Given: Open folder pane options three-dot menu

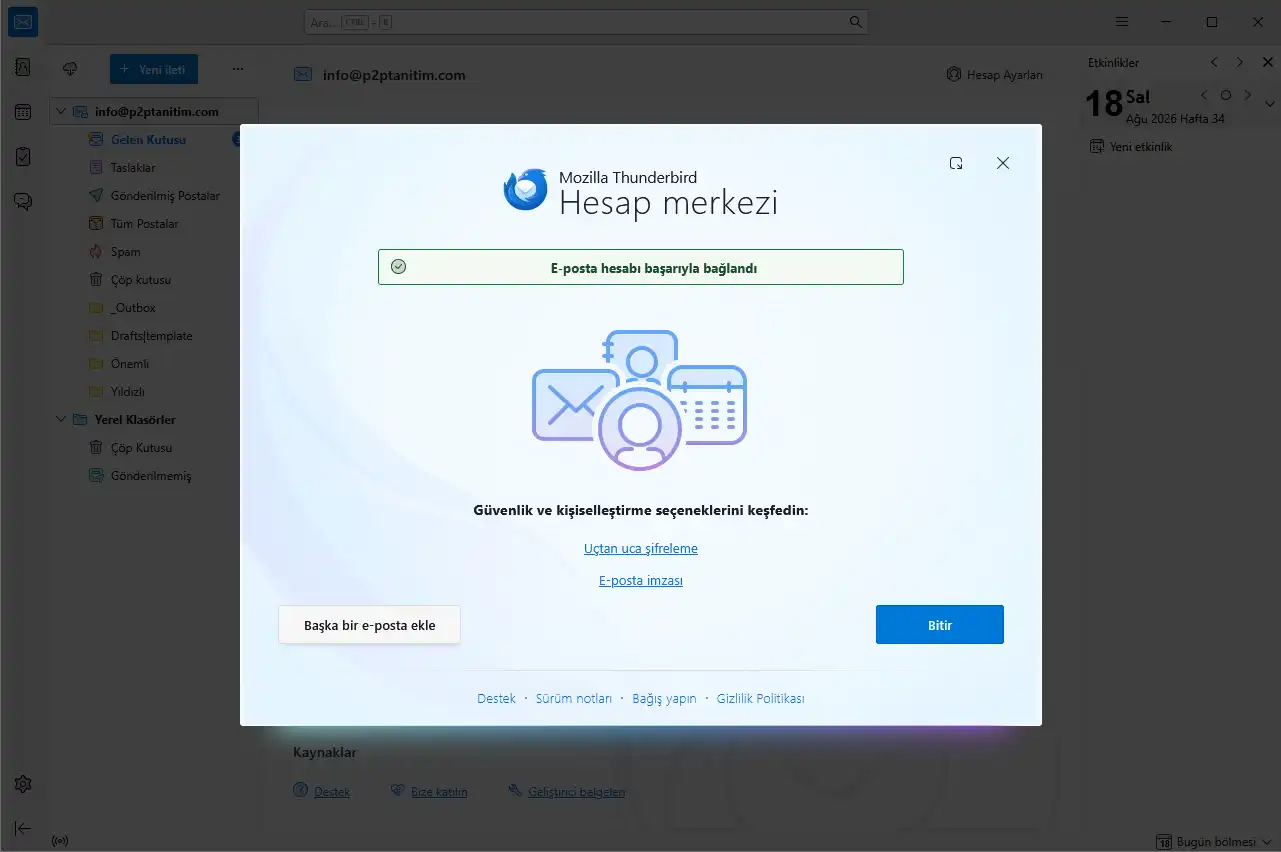Looking at the screenshot, I should click(238, 69).
